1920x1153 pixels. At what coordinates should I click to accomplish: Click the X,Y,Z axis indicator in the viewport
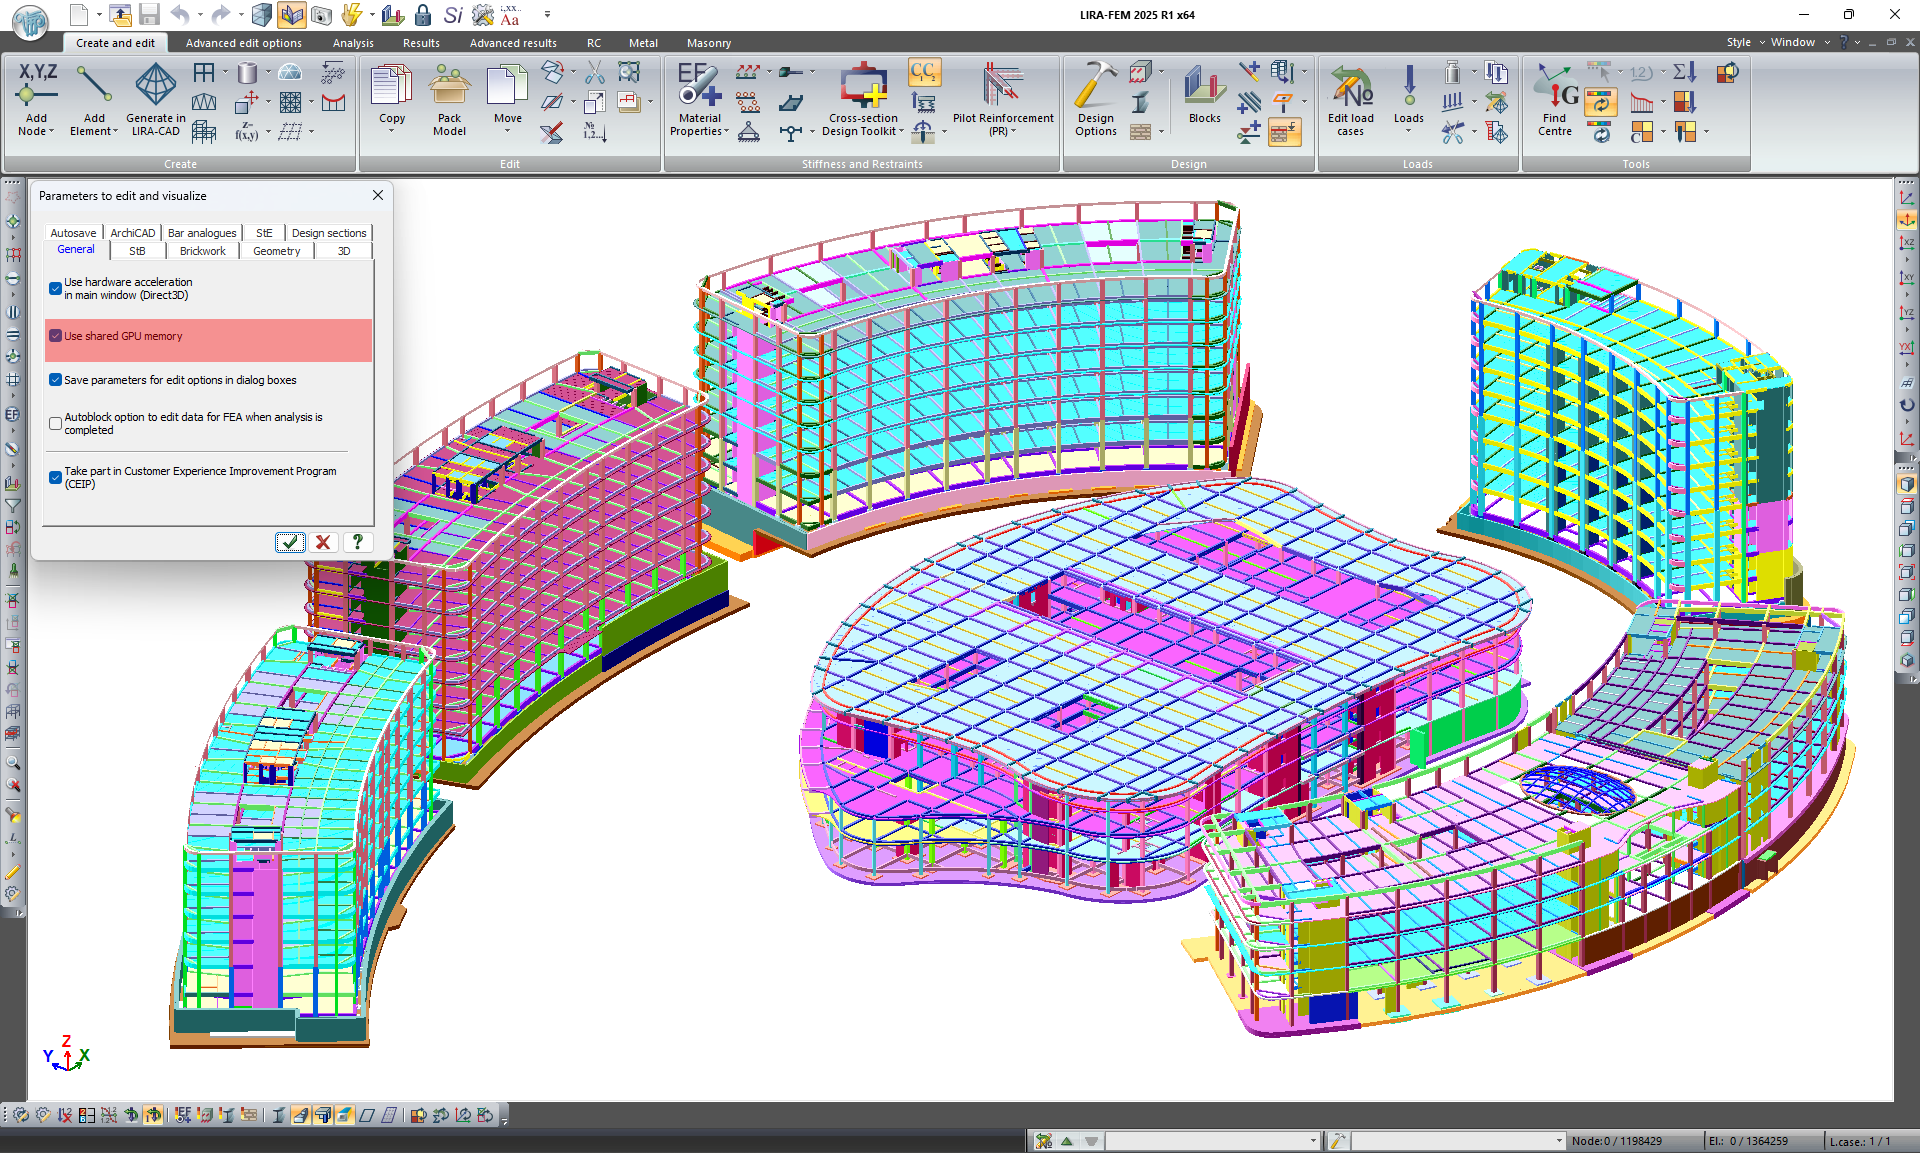pos(66,1055)
